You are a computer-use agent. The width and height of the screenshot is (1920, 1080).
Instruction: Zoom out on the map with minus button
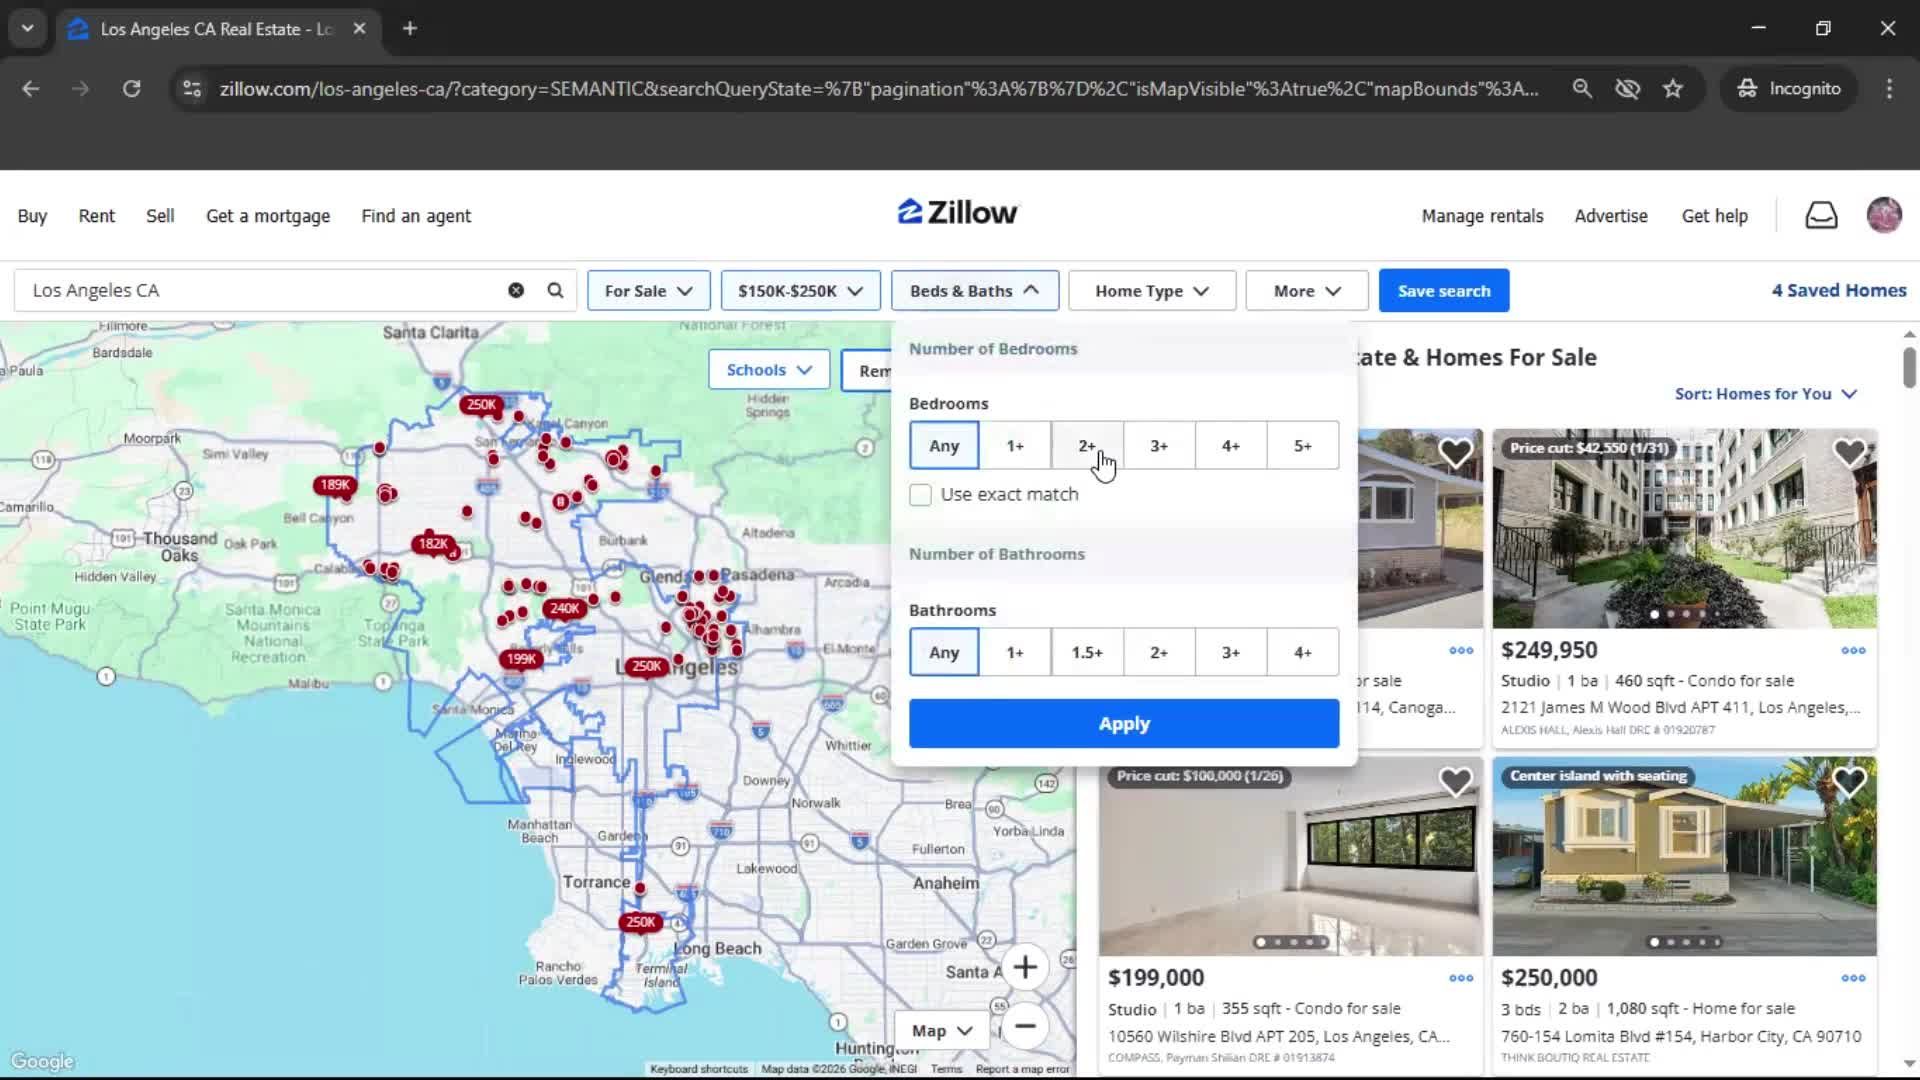point(1025,1027)
